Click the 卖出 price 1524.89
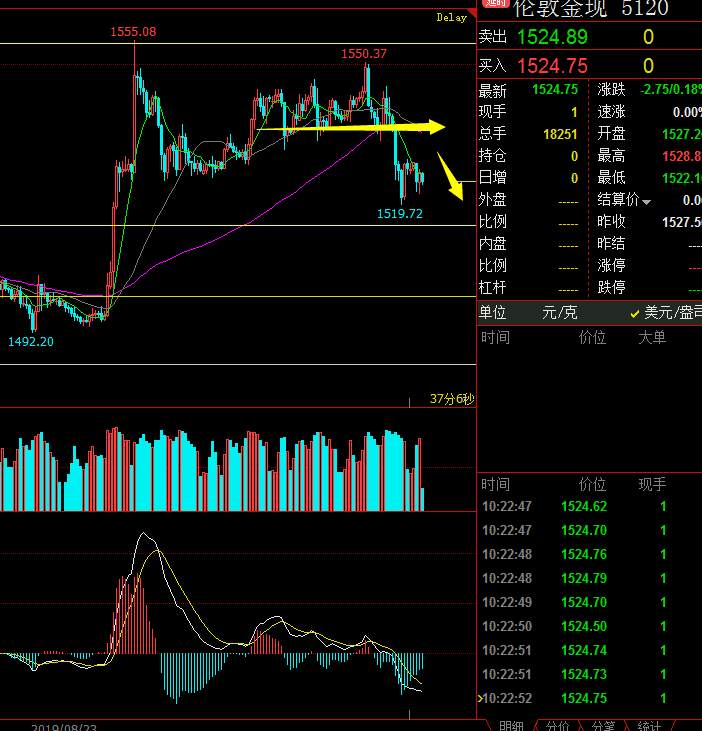This screenshot has height=731, width=702. pos(552,37)
